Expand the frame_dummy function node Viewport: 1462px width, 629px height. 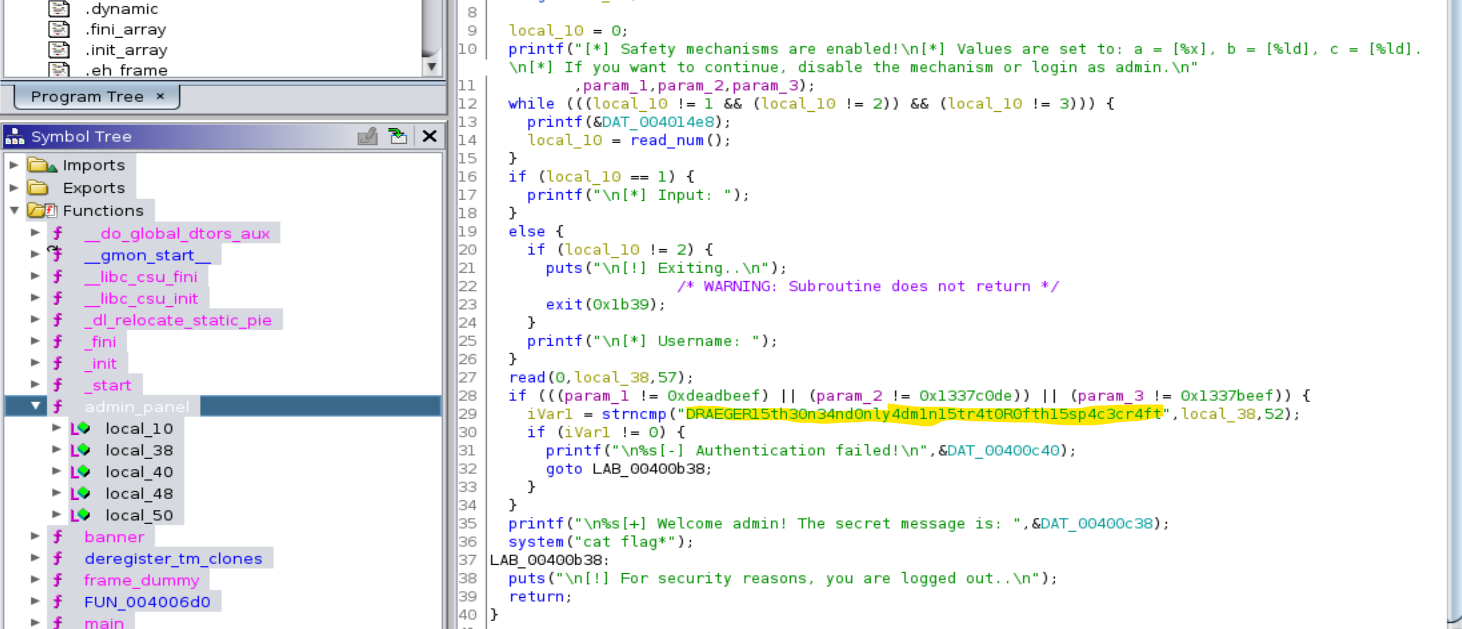[x=37, y=580]
